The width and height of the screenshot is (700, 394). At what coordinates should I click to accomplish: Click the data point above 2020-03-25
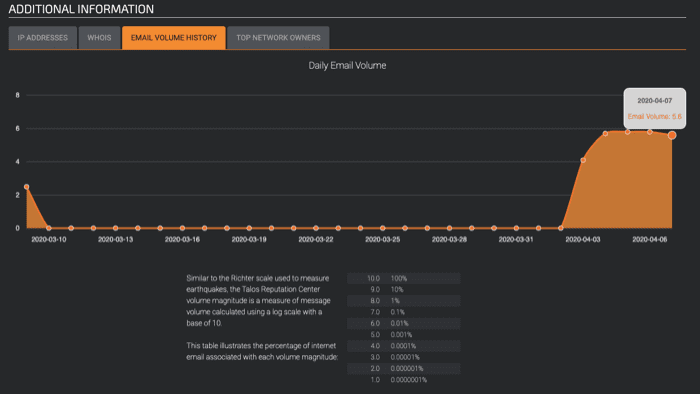tap(383, 228)
